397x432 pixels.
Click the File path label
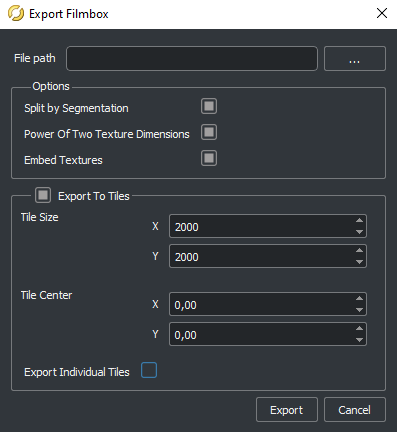pyautogui.click(x=35, y=58)
